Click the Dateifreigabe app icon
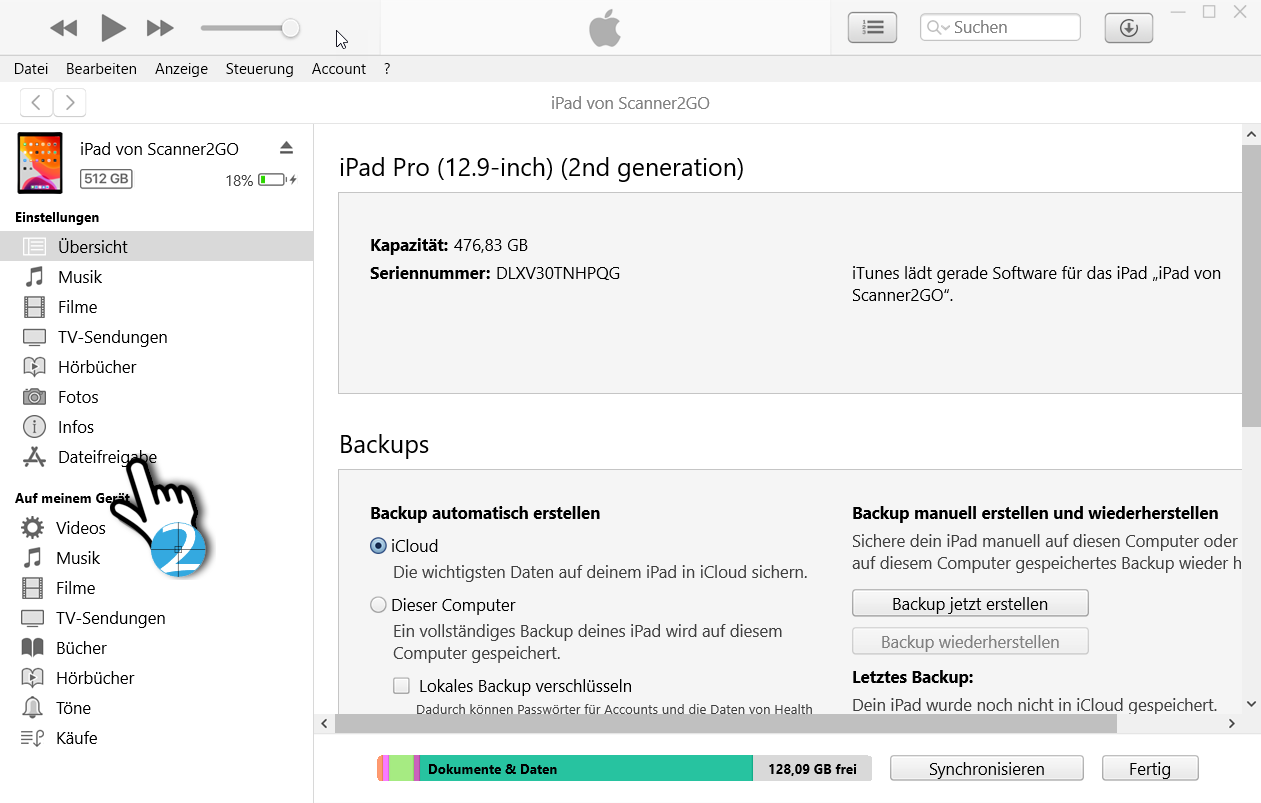This screenshot has width=1261, height=803. tap(35, 457)
